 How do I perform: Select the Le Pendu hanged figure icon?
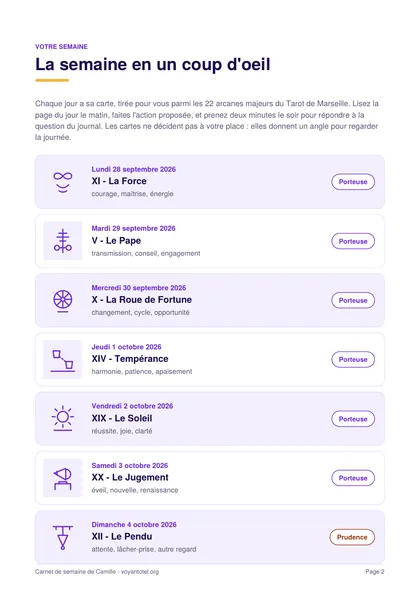pyautogui.click(x=62, y=537)
